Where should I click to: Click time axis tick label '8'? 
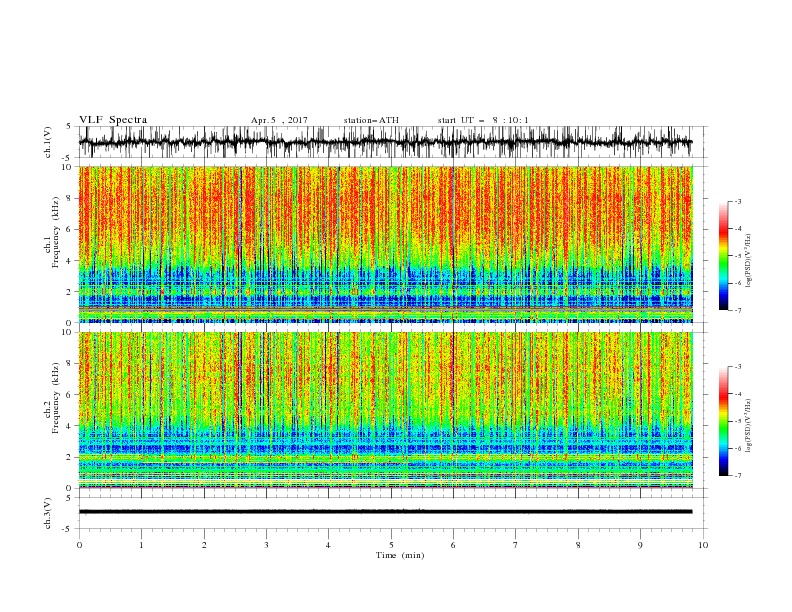578,545
